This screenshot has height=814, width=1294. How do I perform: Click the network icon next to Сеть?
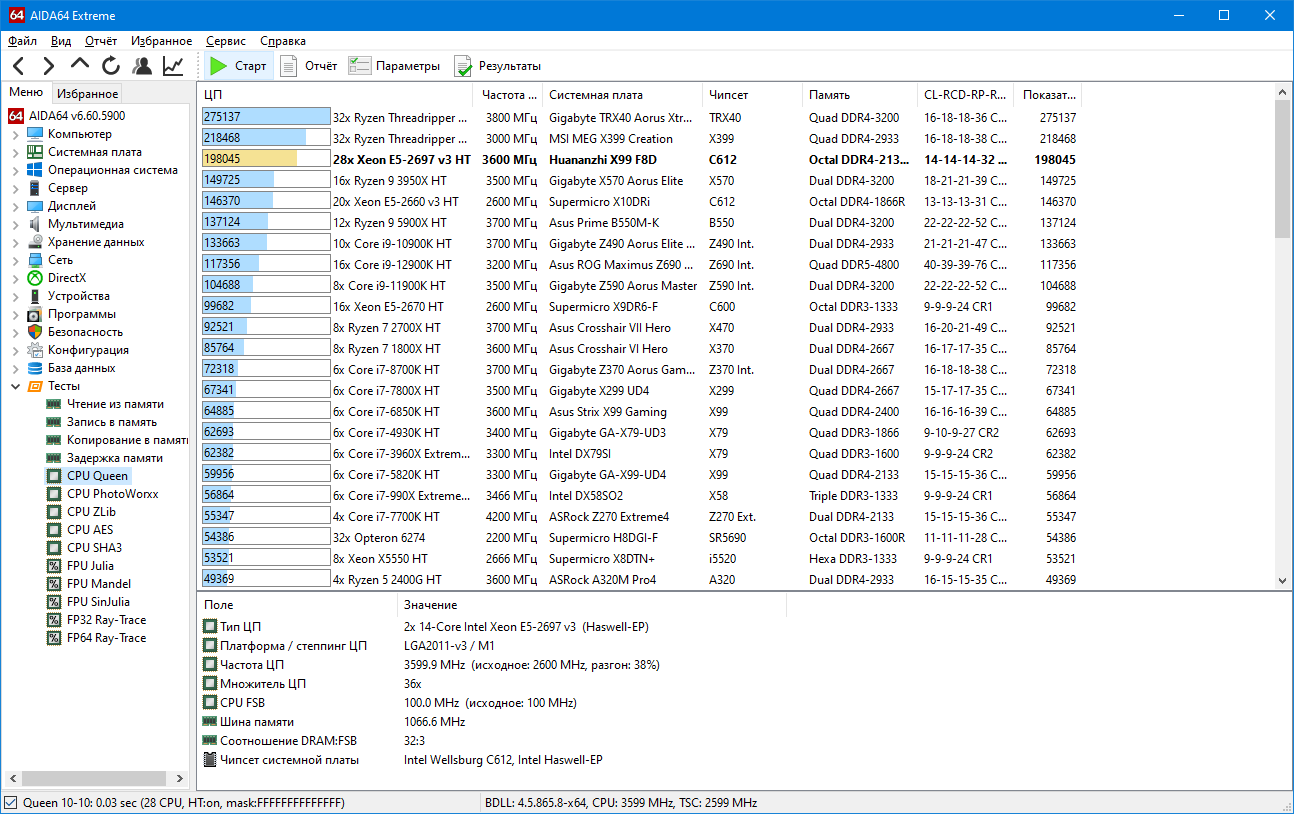[x=35, y=260]
